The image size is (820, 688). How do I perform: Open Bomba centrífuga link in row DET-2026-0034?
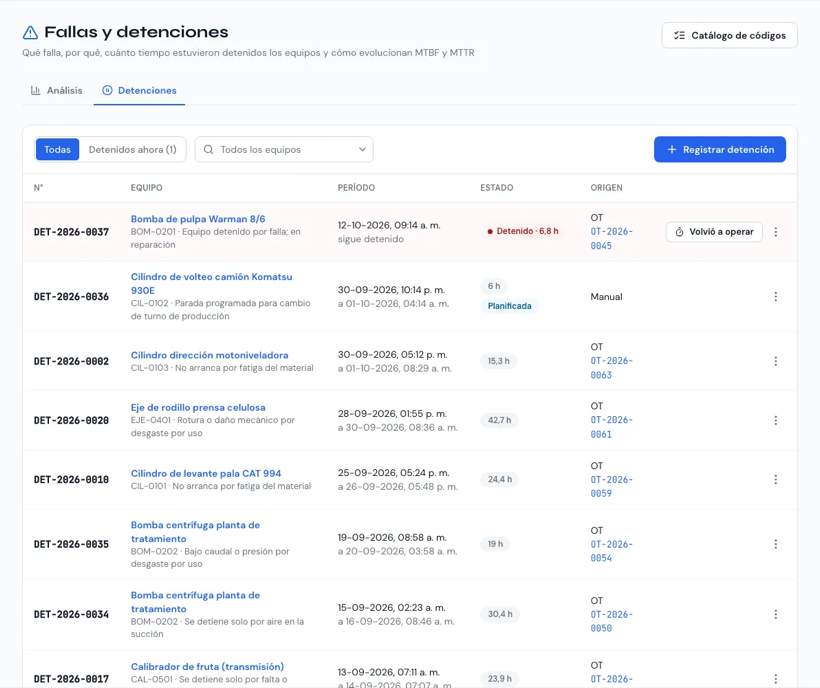click(x=195, y=602)
